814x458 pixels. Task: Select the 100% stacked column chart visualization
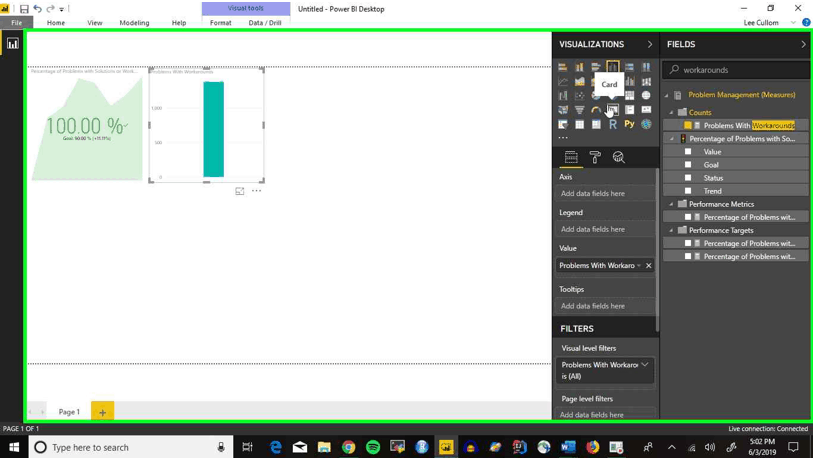click(x=646, y=67)
